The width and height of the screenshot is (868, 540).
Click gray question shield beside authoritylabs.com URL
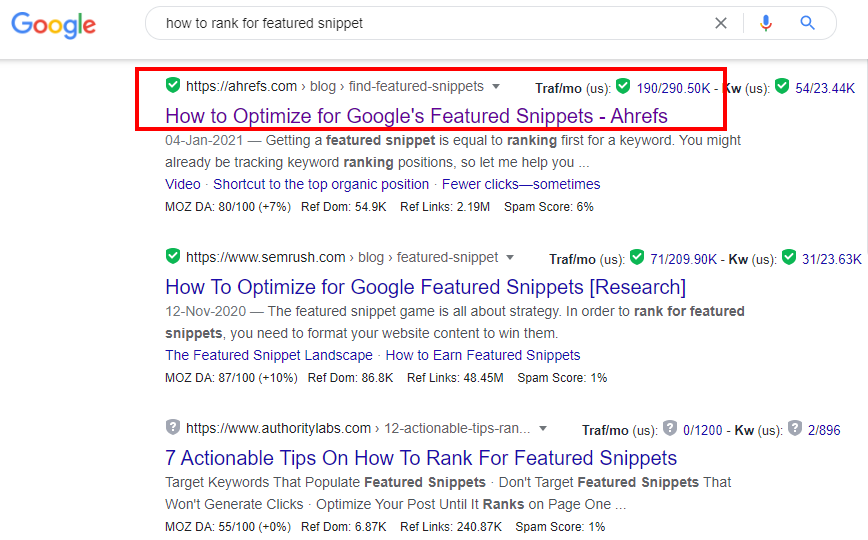pyautogui.click(x=173, y=427)
